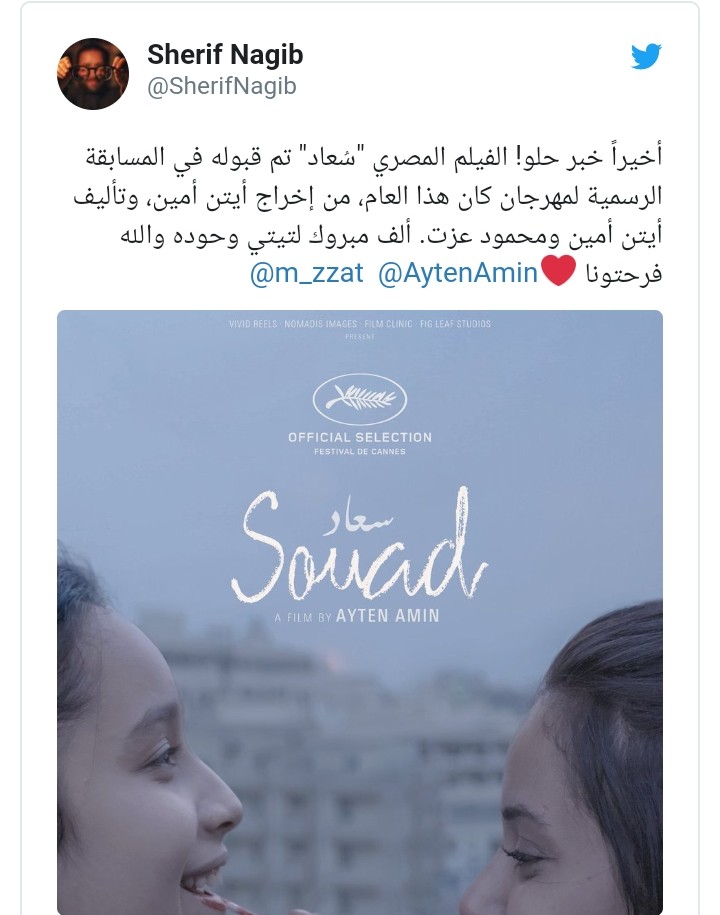This screenshot has height=915, width=720.
Task: Click the Festival de Cannes caption
Action: coord(360,452)
